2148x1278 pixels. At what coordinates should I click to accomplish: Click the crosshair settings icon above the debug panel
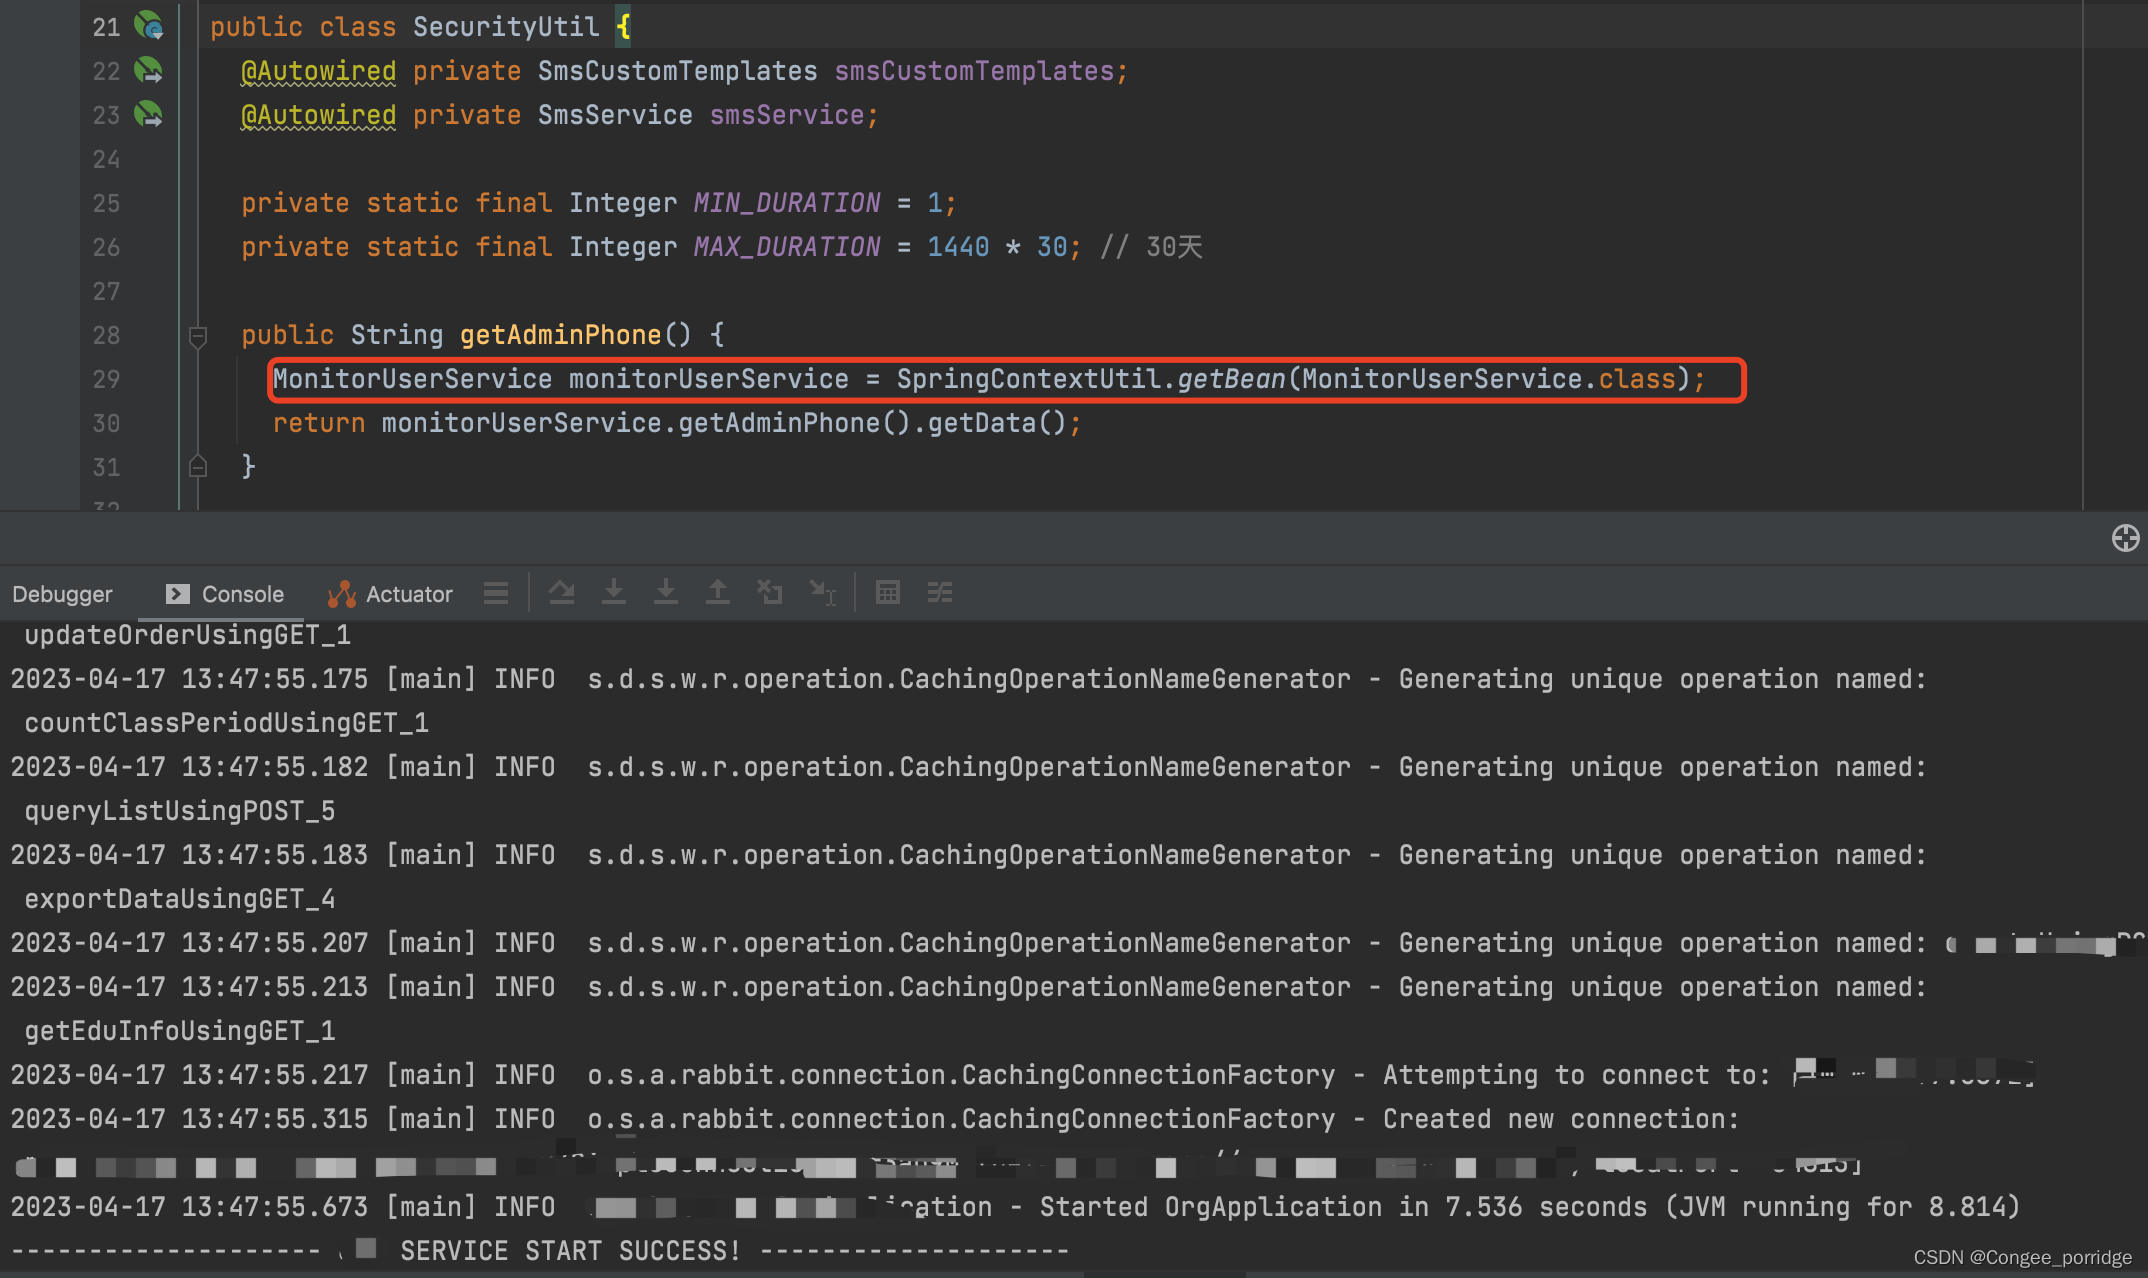click(2126, 538)
